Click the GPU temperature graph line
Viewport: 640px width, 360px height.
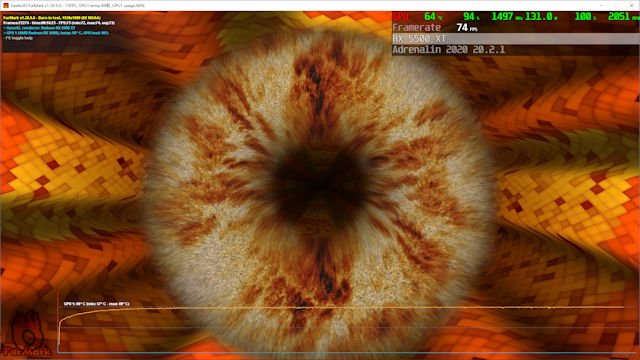point(342,307)
